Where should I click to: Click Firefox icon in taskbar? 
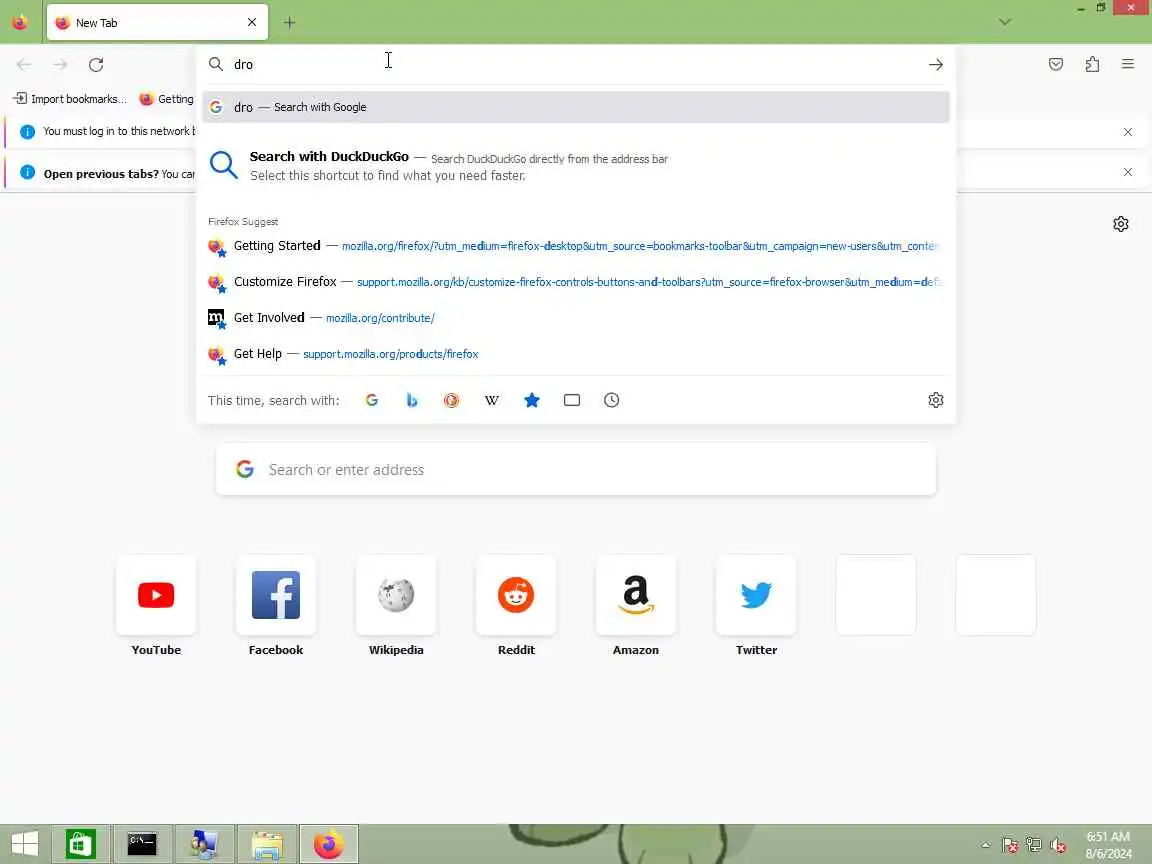click(x=328, y=844)
